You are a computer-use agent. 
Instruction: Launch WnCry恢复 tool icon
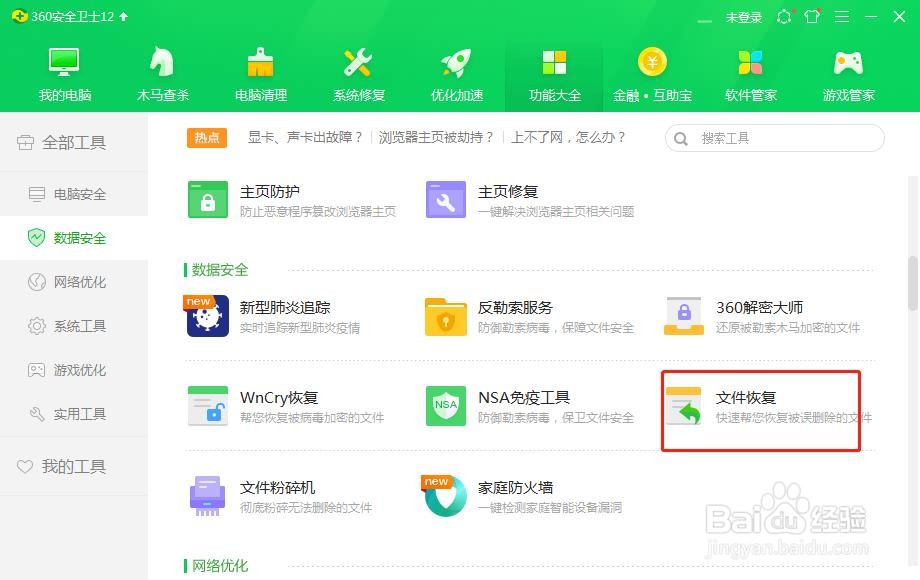[208, 406]
